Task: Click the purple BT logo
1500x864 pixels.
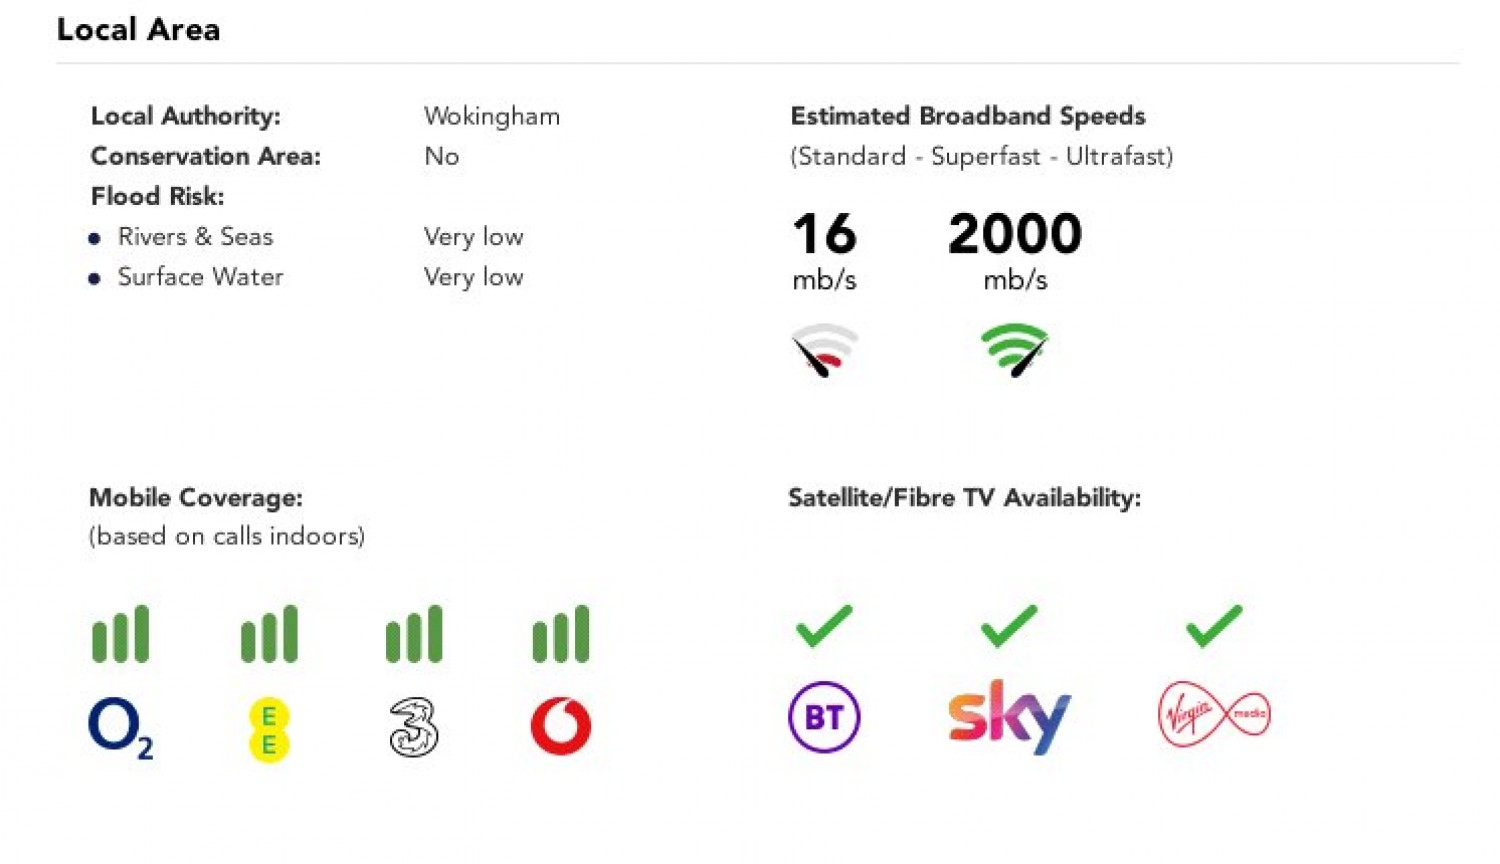Action: click(x=824, y=717)
